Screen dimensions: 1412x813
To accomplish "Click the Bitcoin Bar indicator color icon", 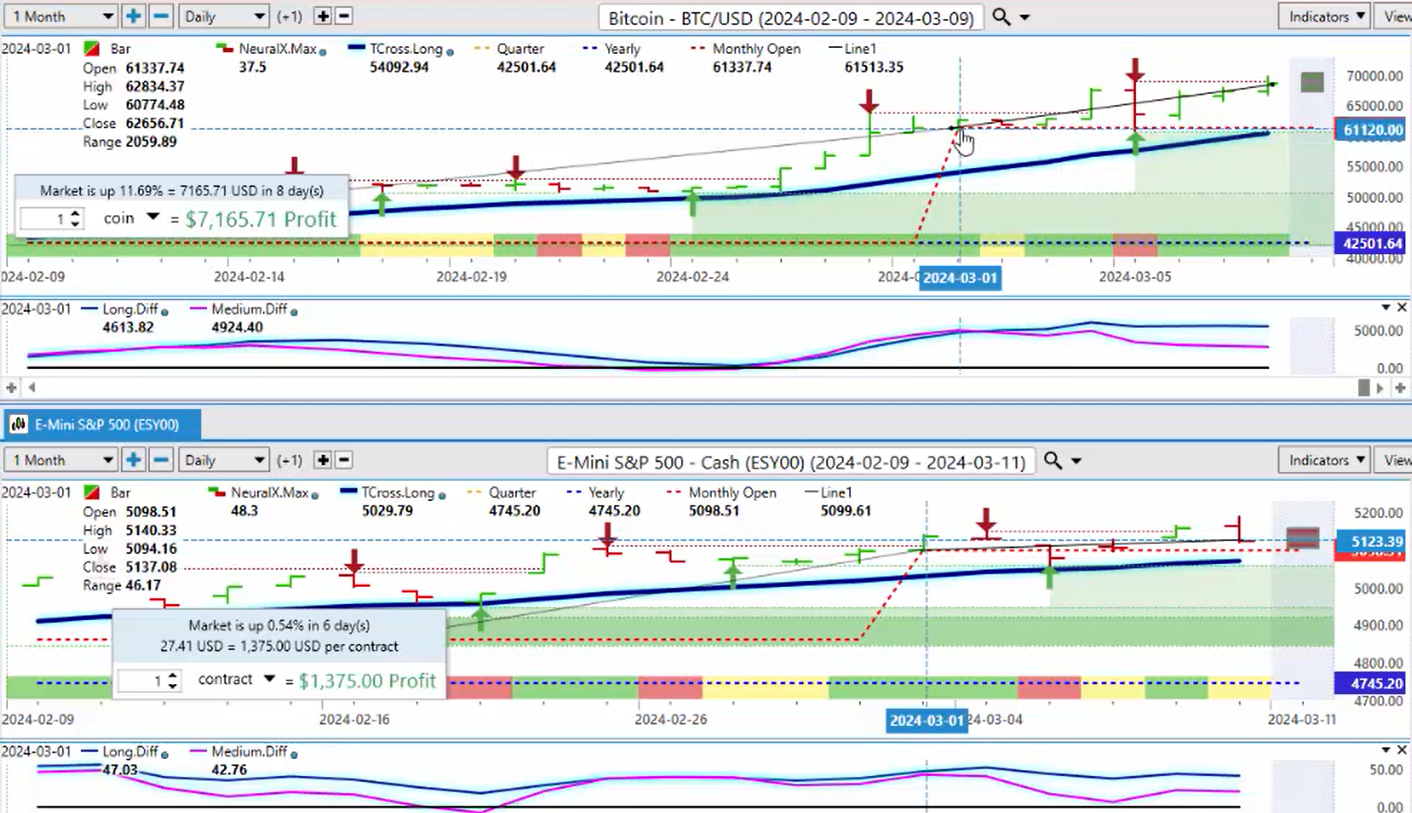I will tap(91, 49).
